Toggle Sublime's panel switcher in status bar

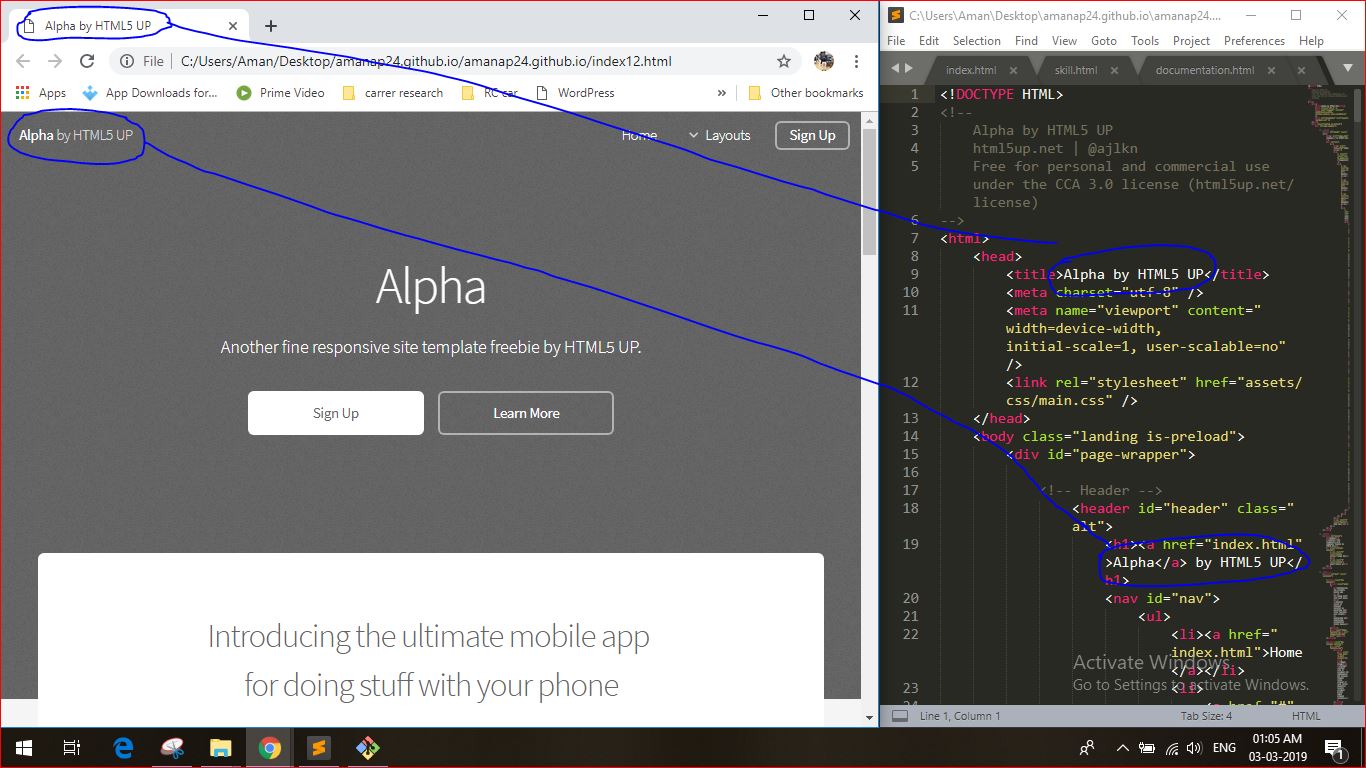[899, 716]
